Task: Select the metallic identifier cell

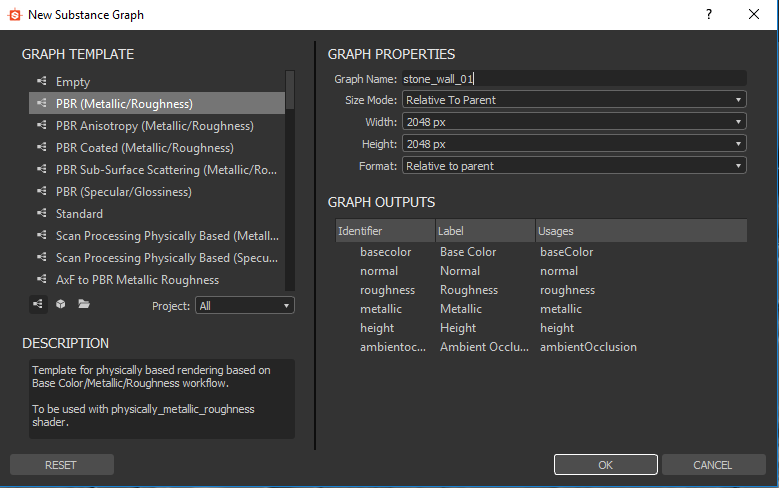Action: (x=381, y=309)
